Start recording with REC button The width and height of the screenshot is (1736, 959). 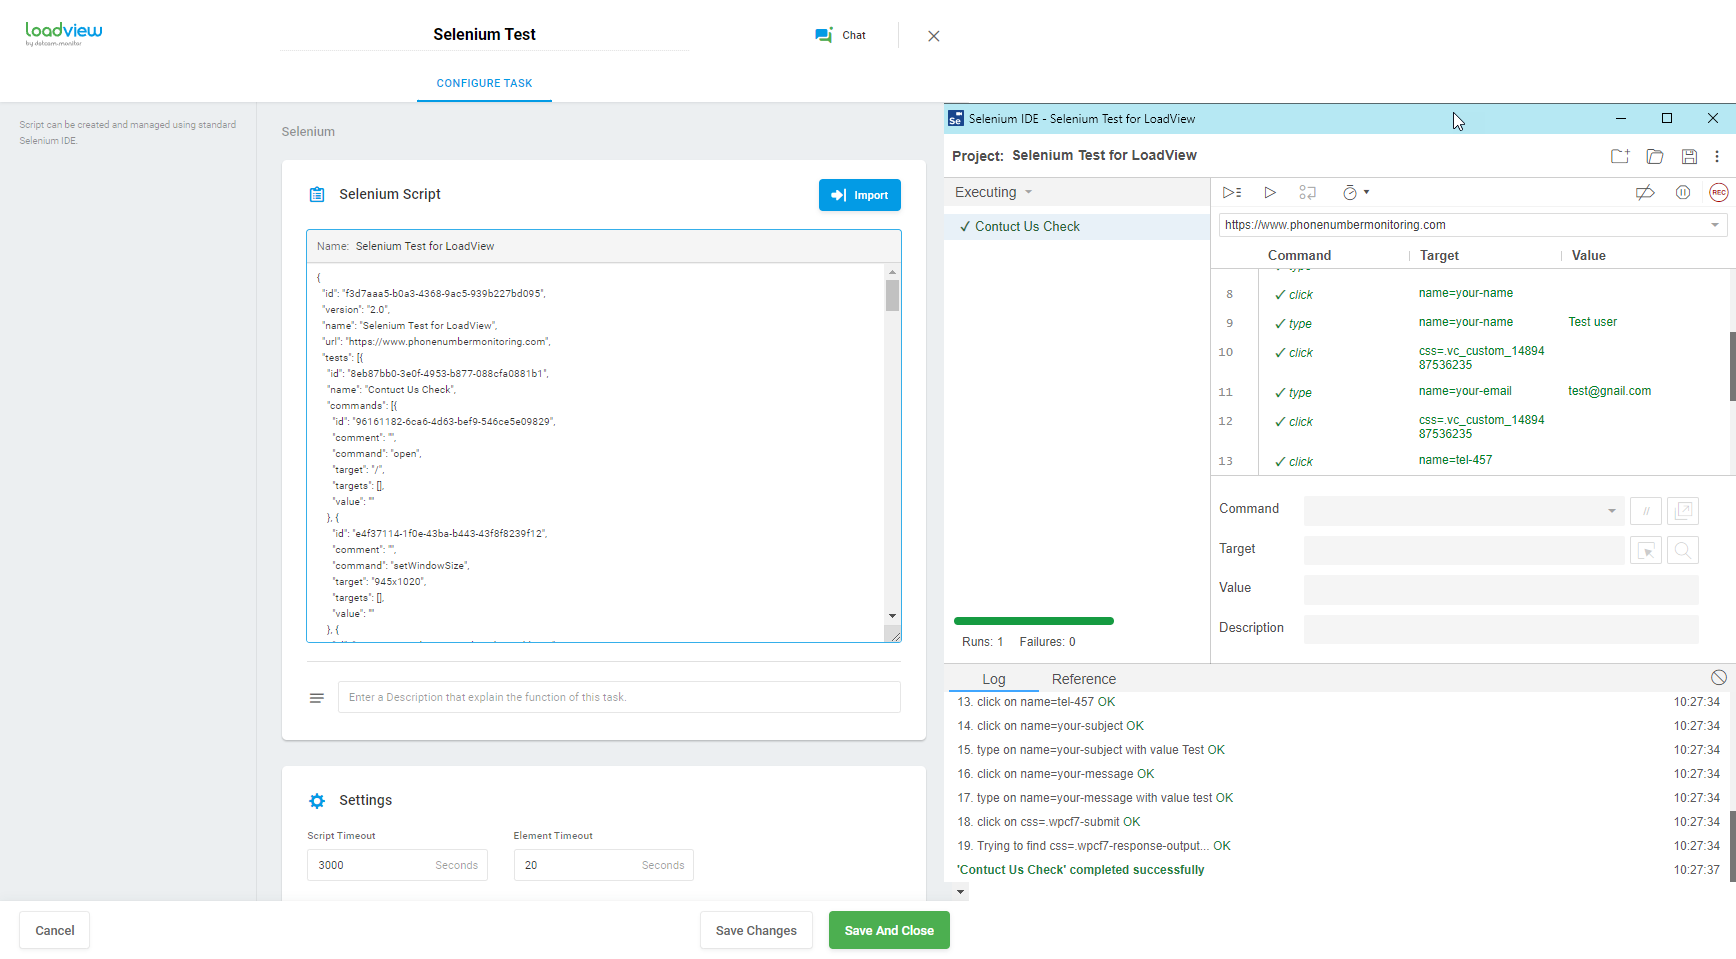pyautogui.click(x=1719, y=192)
